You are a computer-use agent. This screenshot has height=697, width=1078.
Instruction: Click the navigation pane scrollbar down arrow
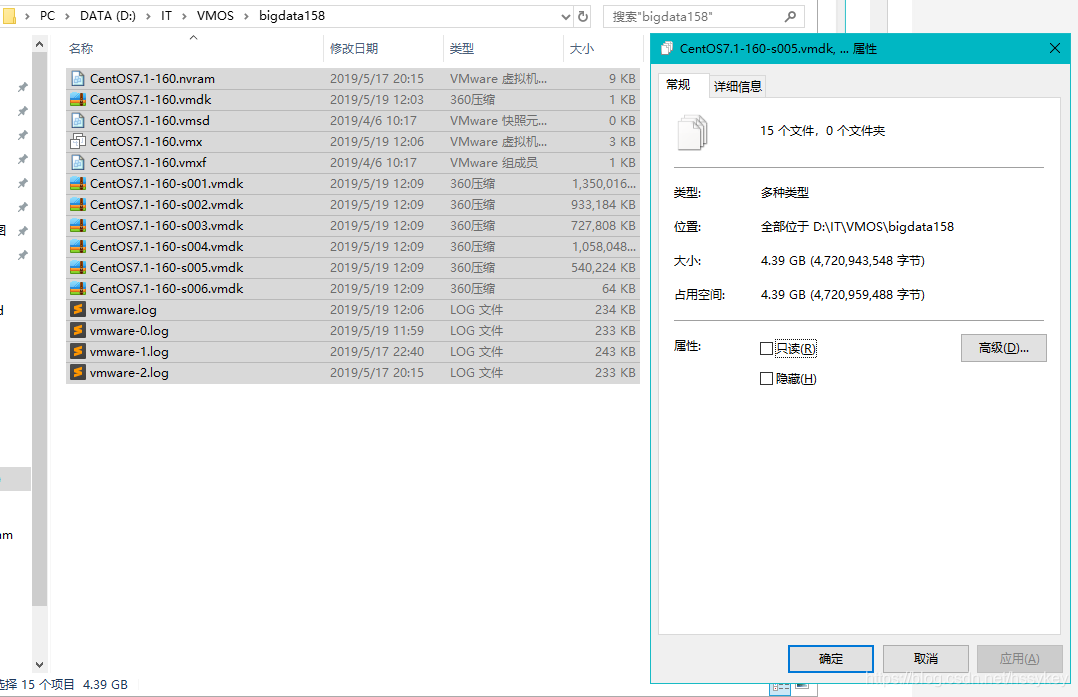(39, 665)
